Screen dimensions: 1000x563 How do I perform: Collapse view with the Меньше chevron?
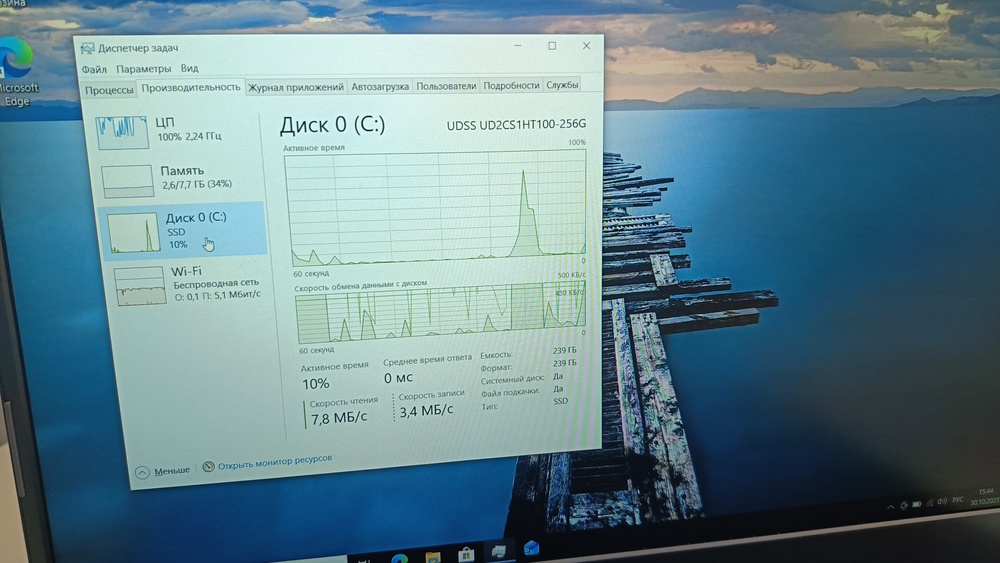click(x=141, y=471)
